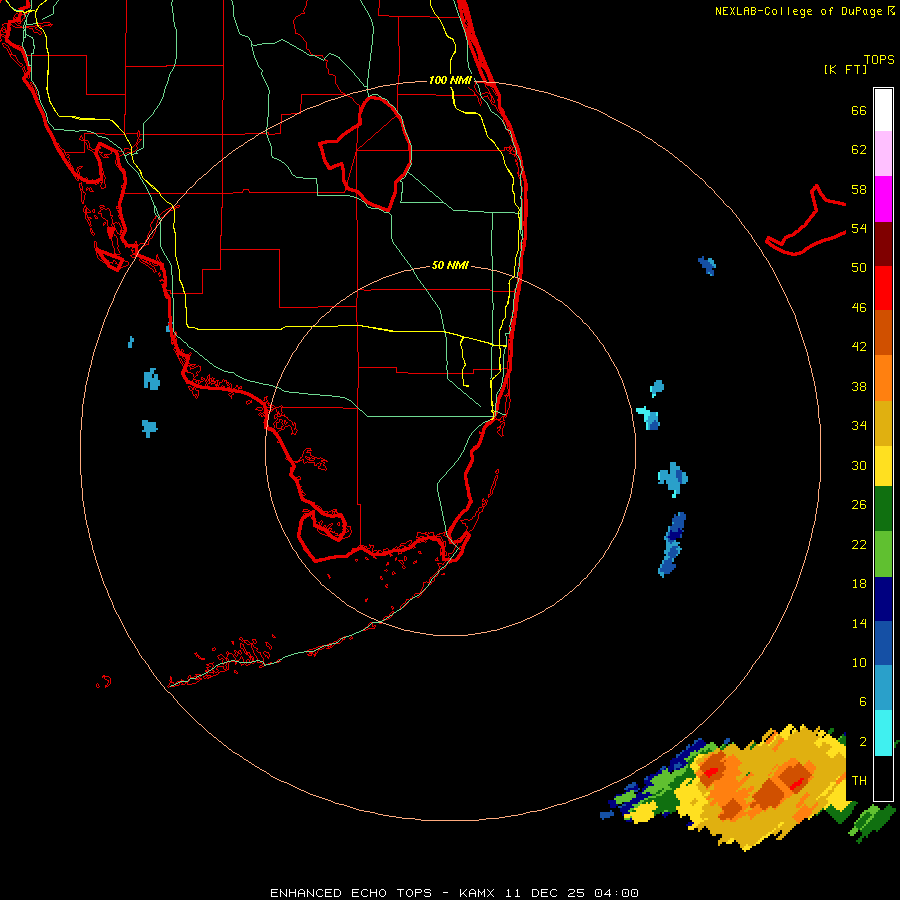Viewport: 900px width, 900px height.
Task: Click the TH legend label
Action: 859,780
